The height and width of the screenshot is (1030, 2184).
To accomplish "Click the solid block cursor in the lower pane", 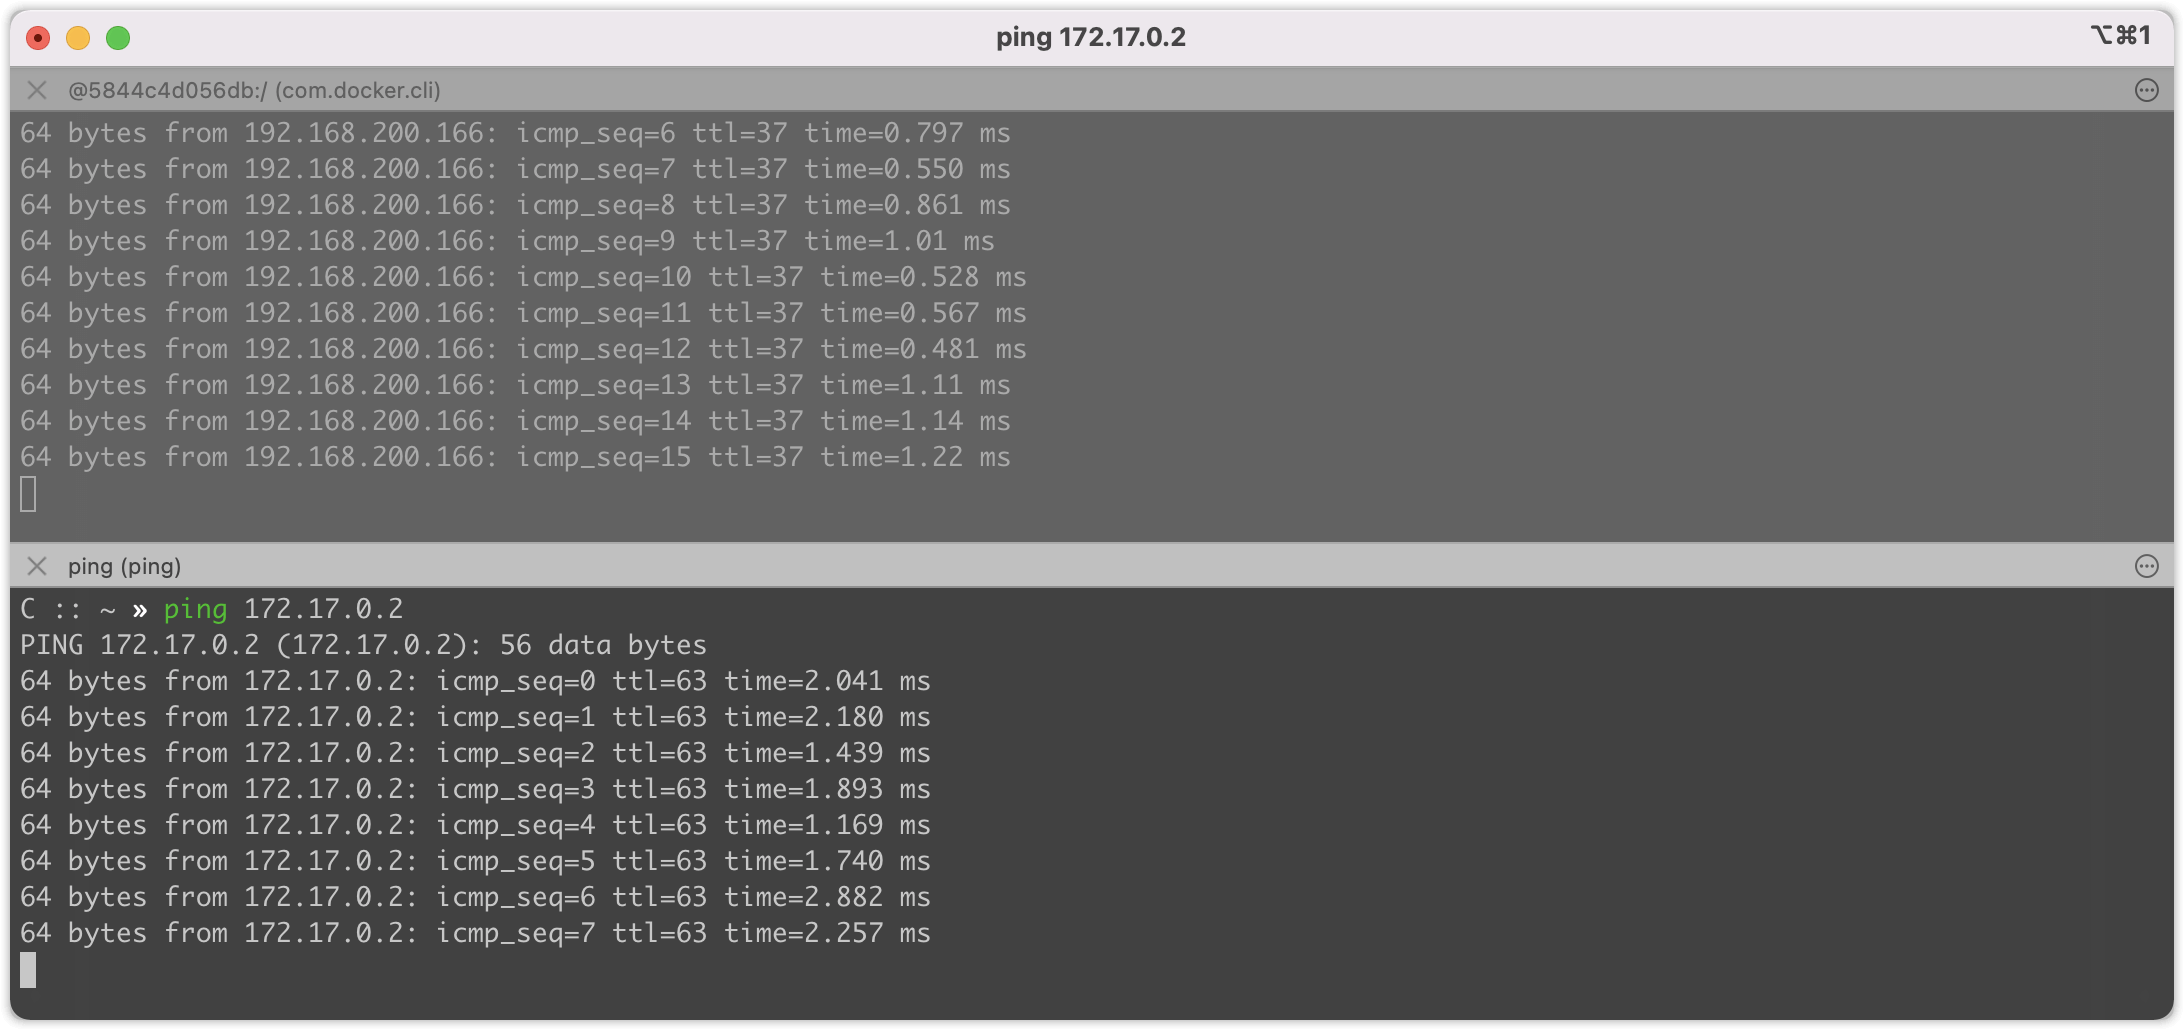I will (28, 970).
